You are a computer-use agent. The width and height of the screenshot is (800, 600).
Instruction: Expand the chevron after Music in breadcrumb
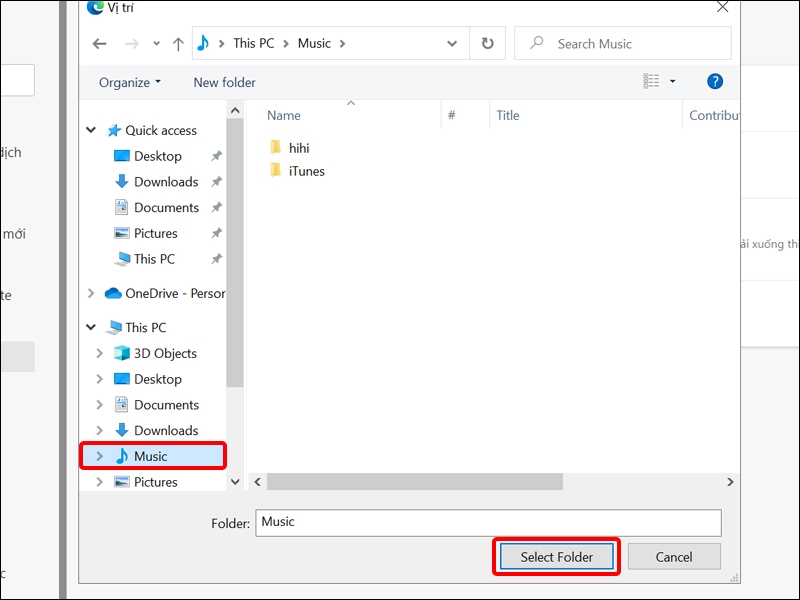click(x=342, y=44)
